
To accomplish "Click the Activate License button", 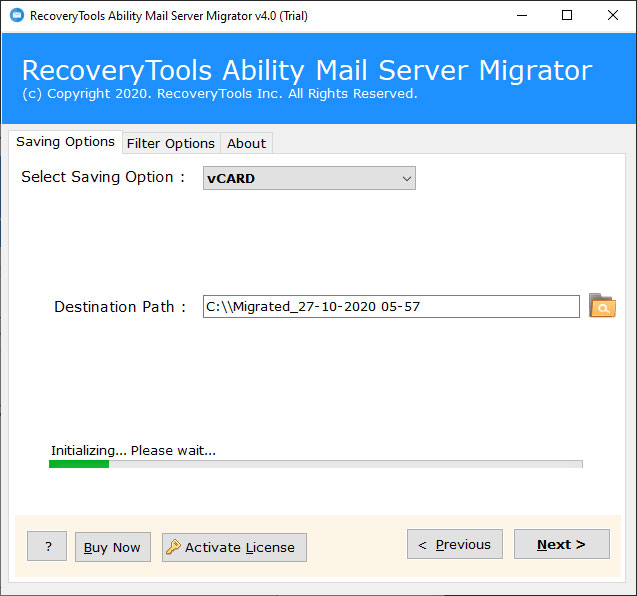I will 234,547.
